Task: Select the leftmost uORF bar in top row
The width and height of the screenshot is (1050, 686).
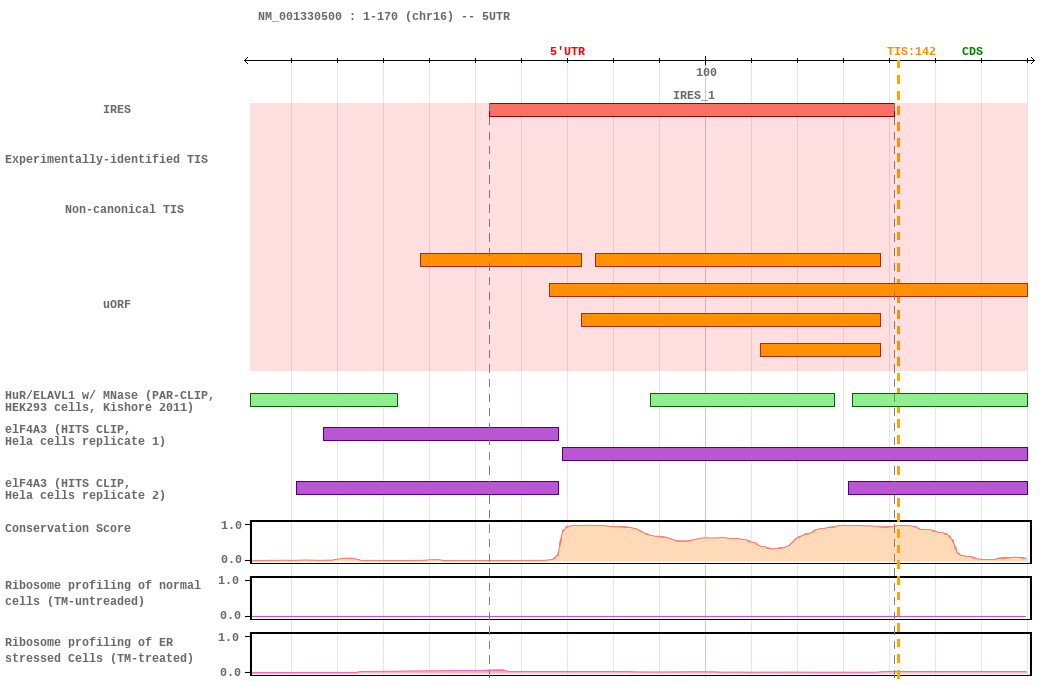Action: [500, 260]
